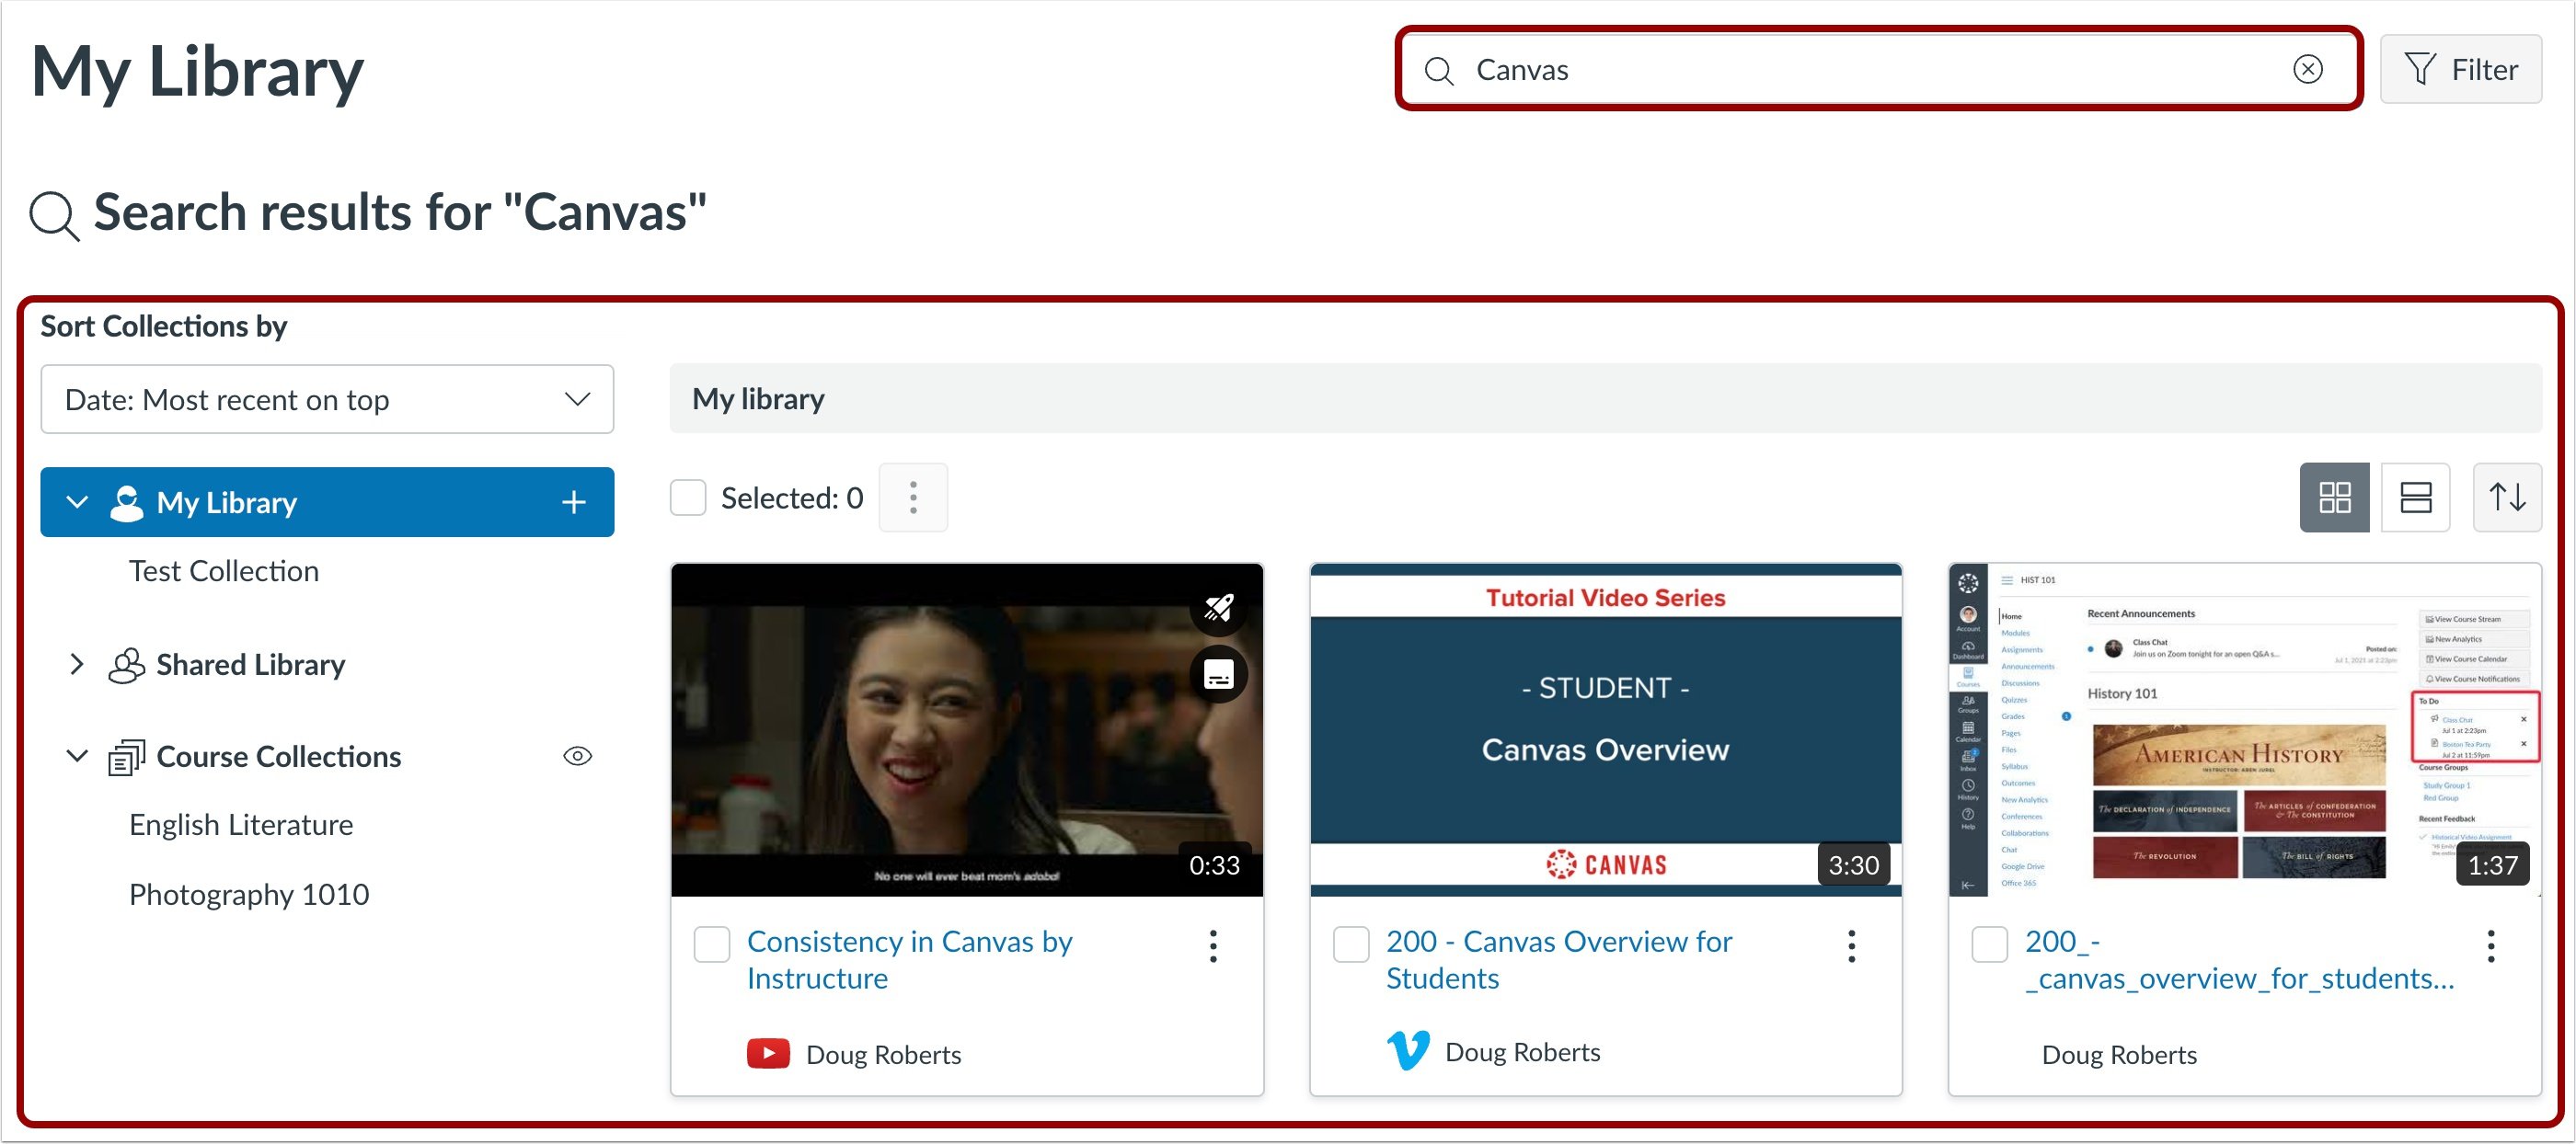This screenshot has height=1144, width=2576.
Task: Toggle visibility of Course Collections
Action: (578, 756)
